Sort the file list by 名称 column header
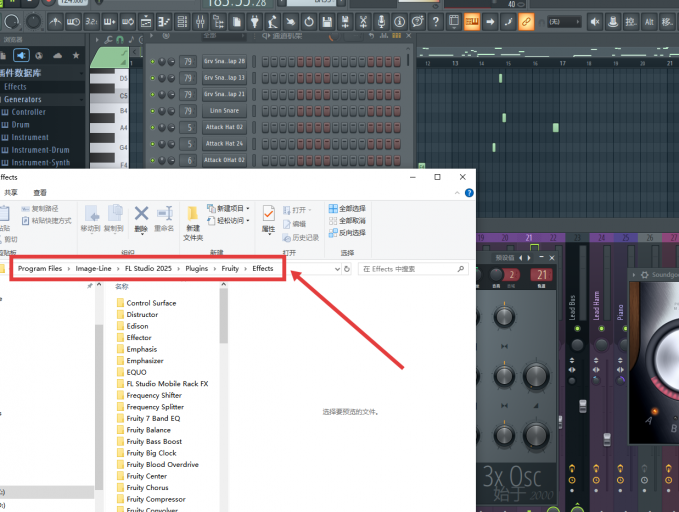Viewport: 679px width, 512px height. click(x=122, y=286)
